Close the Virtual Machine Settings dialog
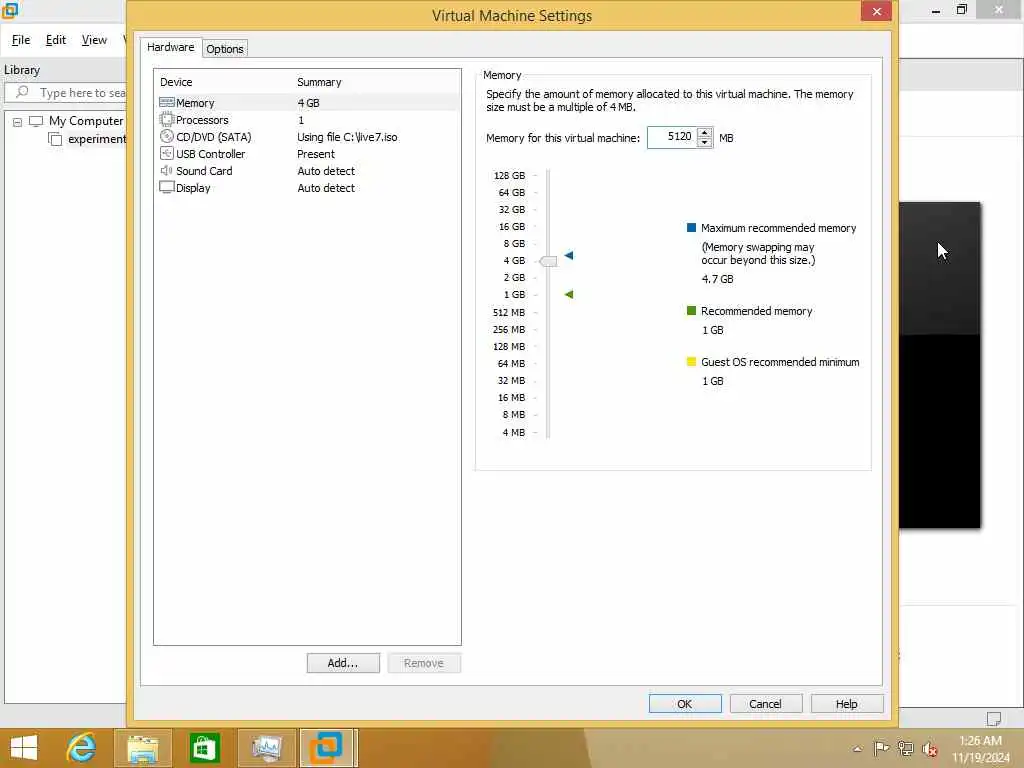This screenshot has width=1024, height=768. 876,11
